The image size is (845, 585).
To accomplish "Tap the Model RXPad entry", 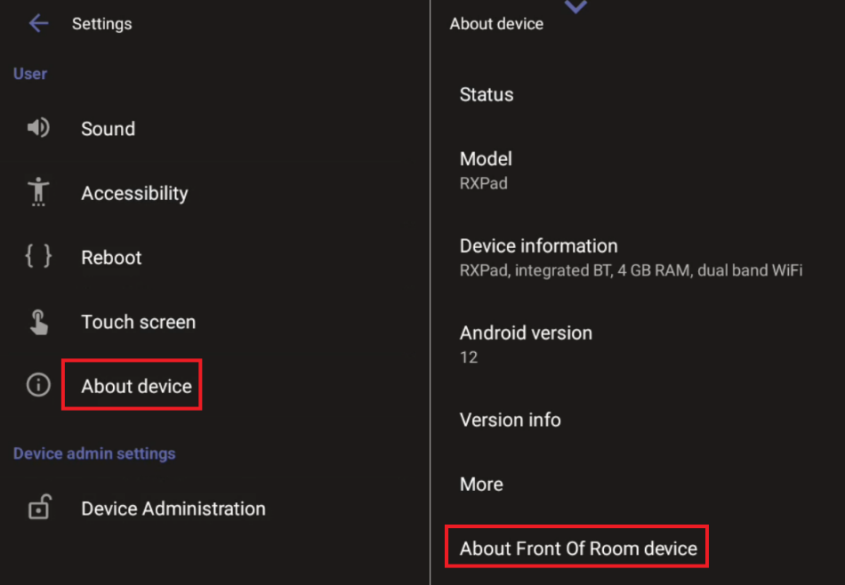I will [486, 169].
